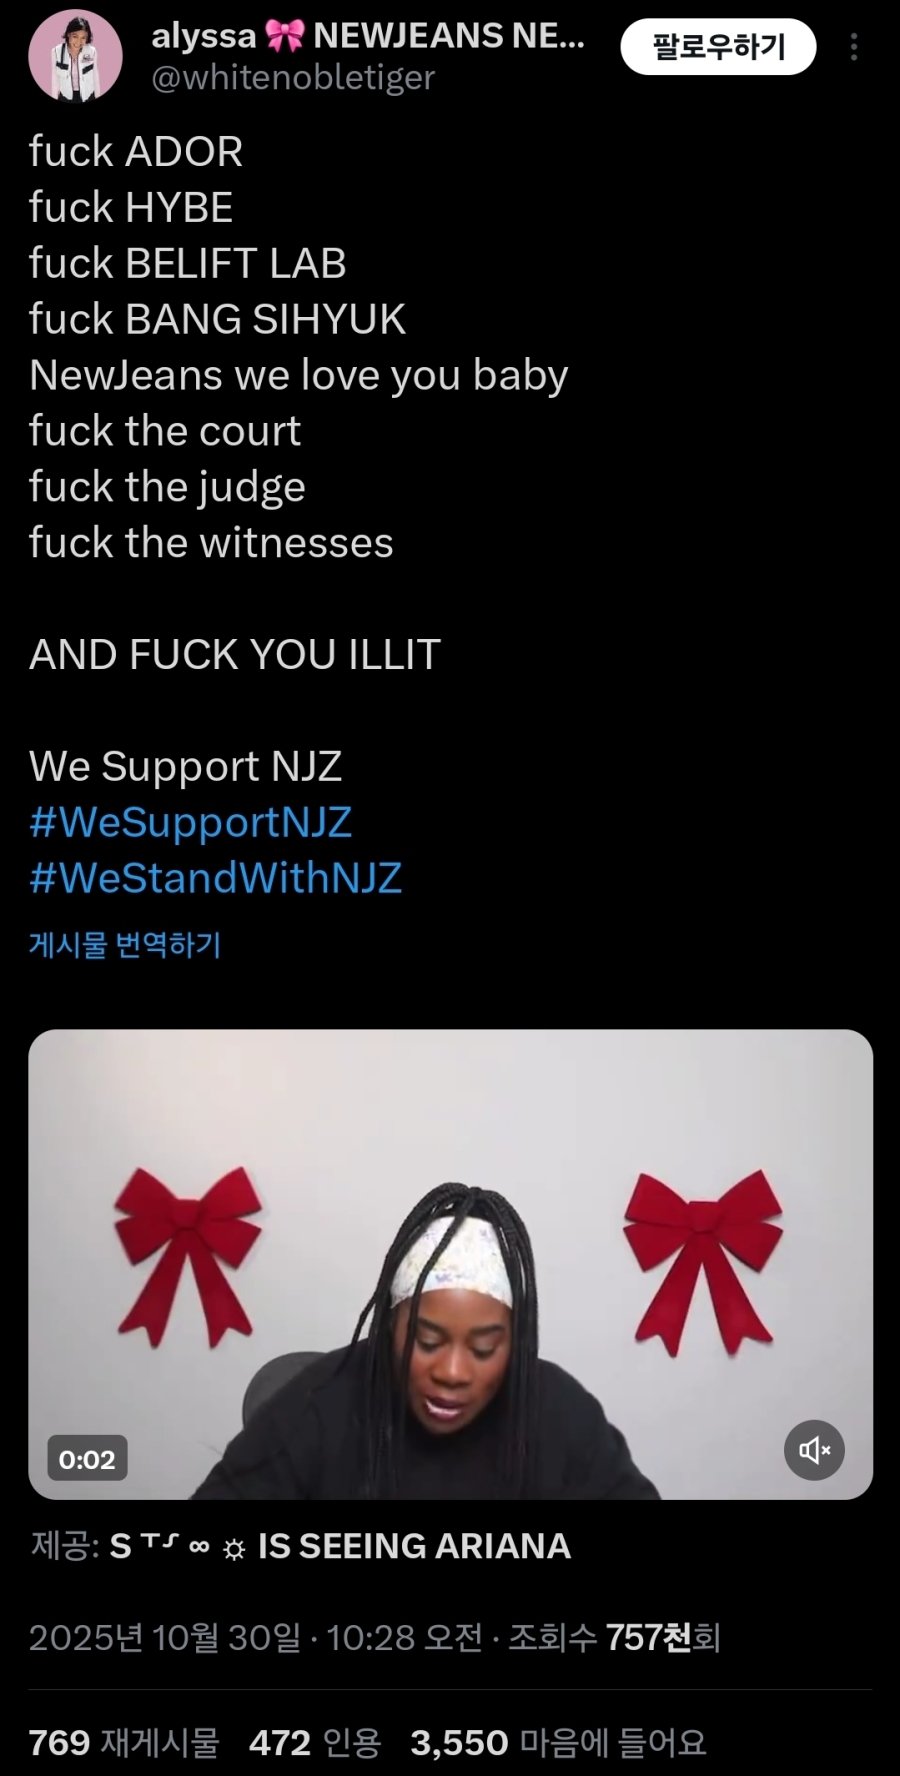Play the video with the red bows
Image resolution: width=900 pixels, height=1776 pixels.
click(x=450, y=1264)
